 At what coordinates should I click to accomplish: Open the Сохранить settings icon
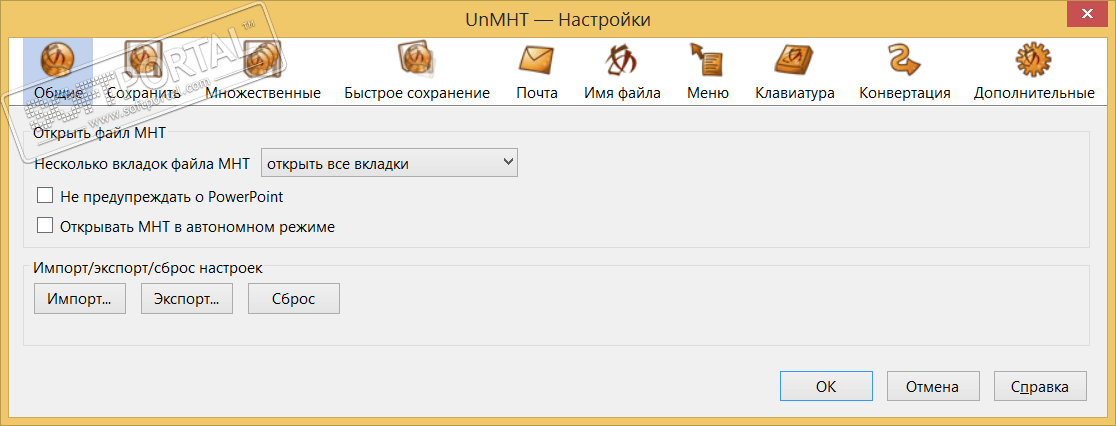[143, 60]
